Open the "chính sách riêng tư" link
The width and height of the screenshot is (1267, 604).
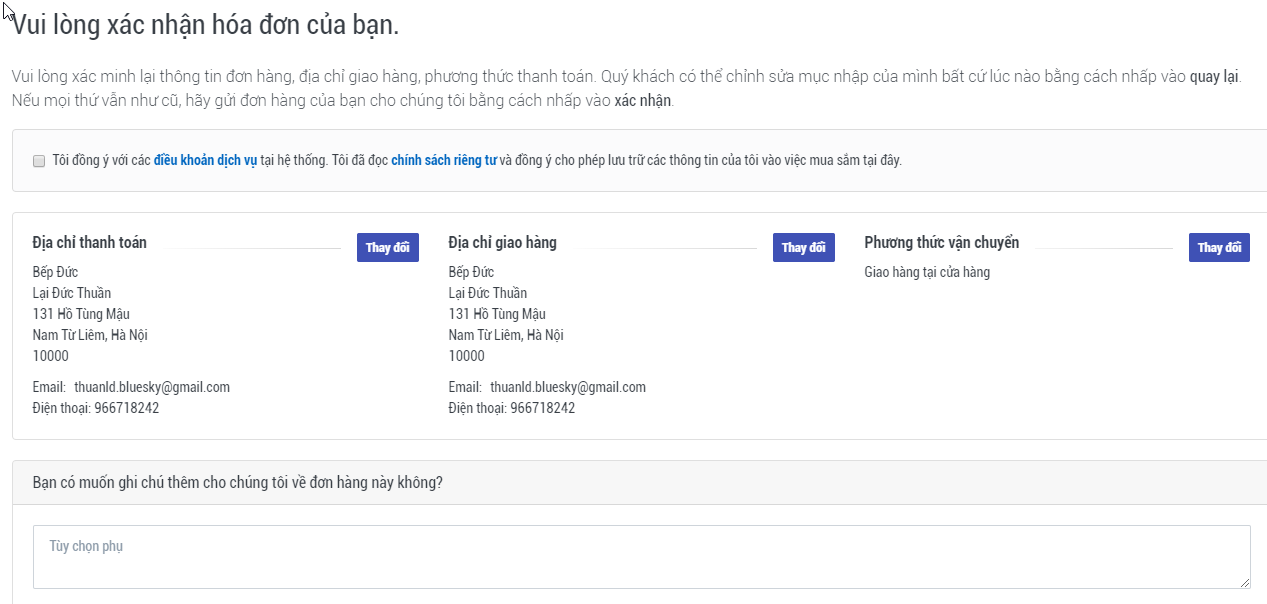coord(443,160)
